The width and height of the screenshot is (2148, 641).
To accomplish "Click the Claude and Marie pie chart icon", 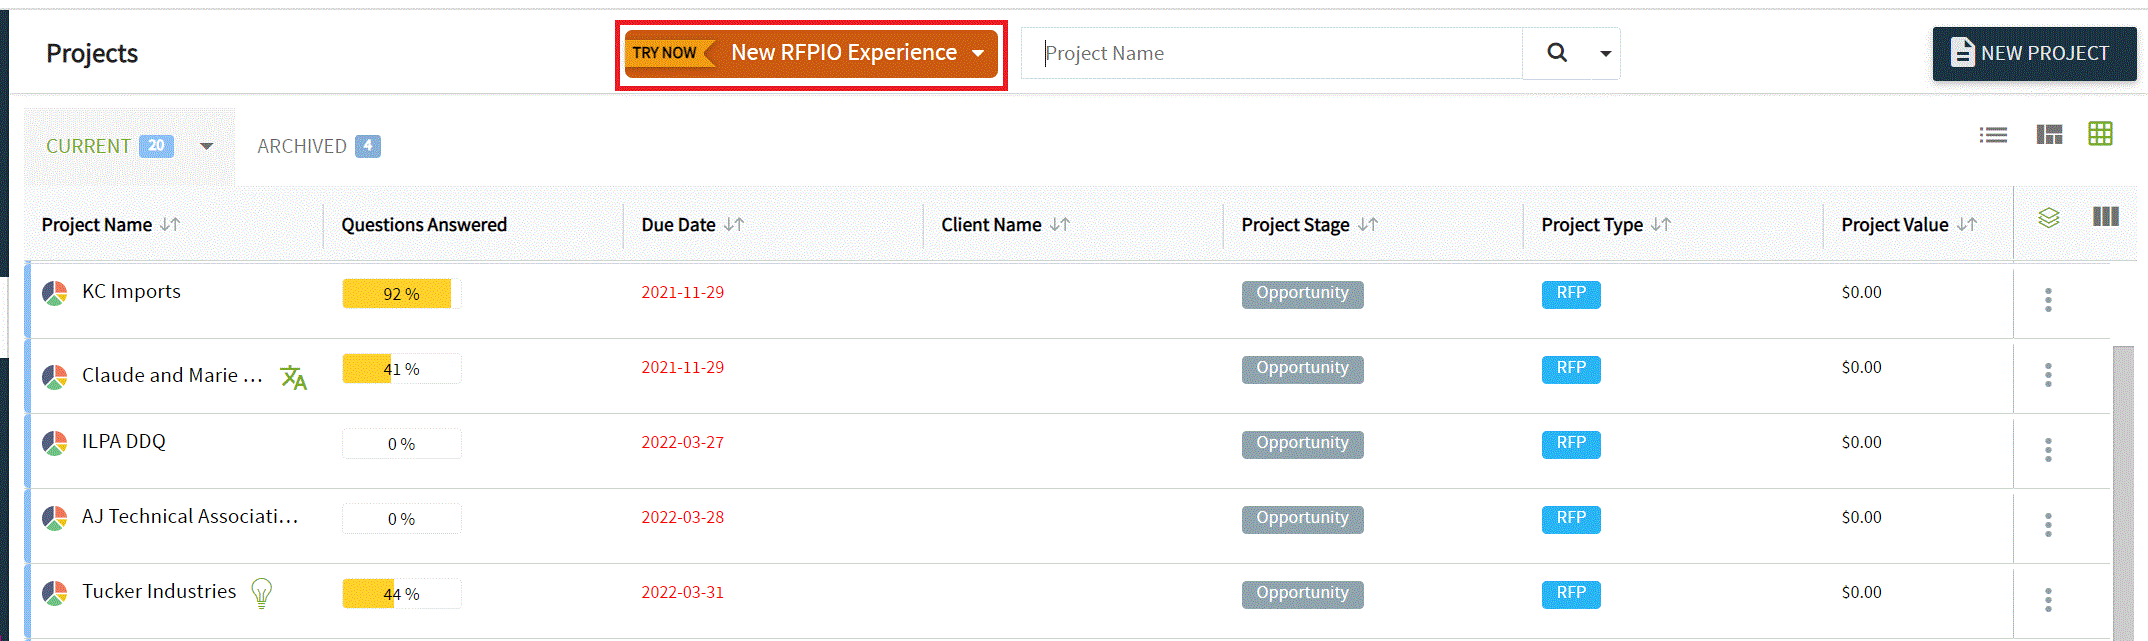I will point(55,377).
